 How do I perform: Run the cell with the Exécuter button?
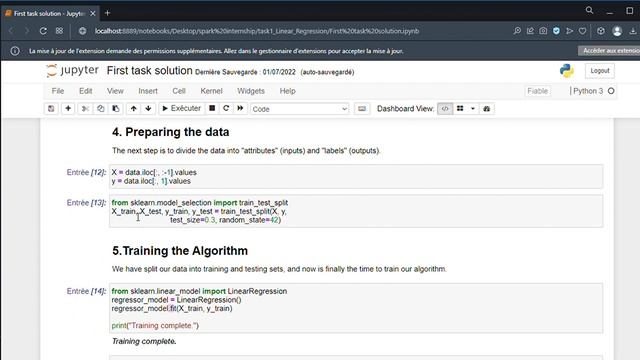(x=182, y=109)
